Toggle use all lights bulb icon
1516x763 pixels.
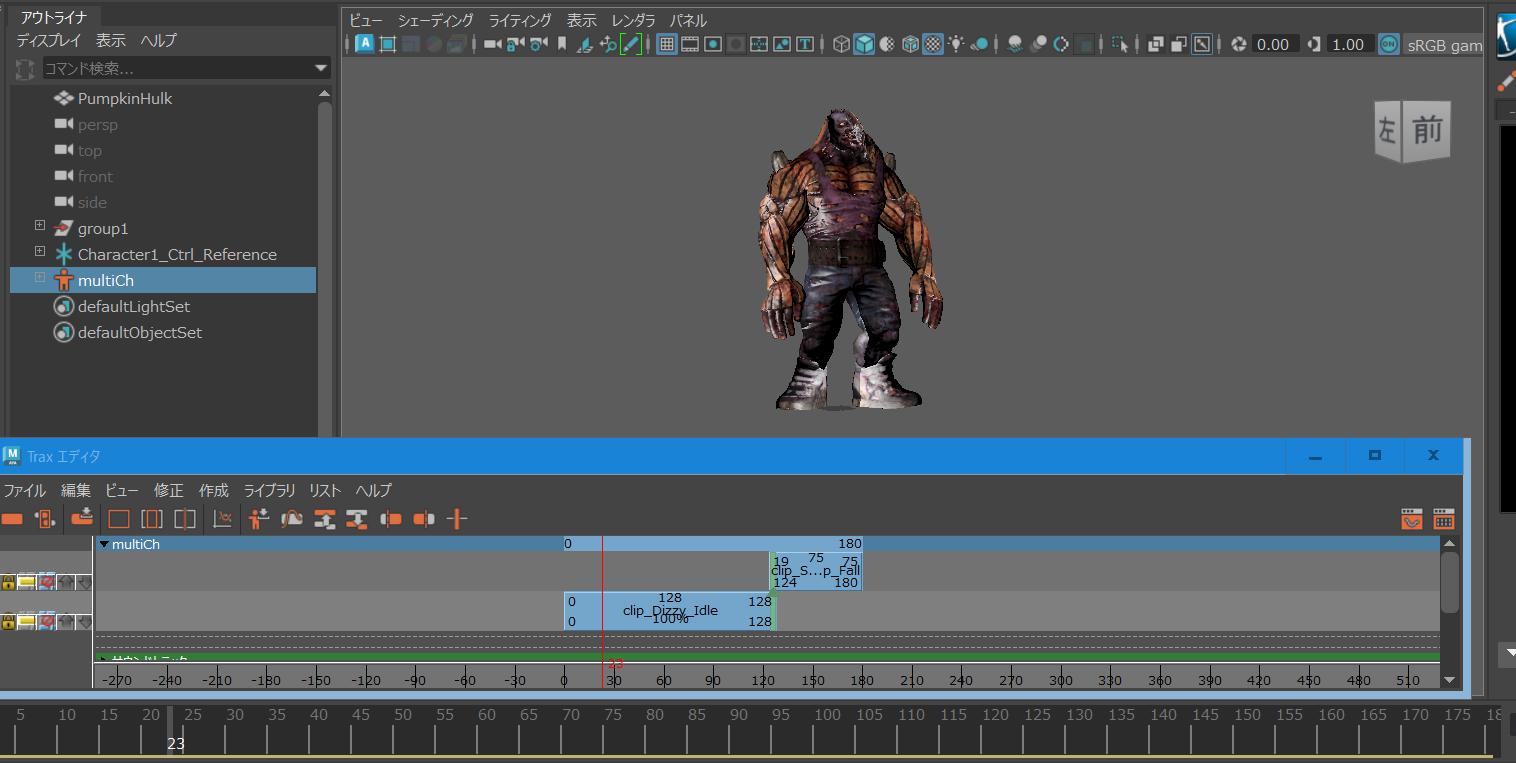pyautogui.click(x=957, y=44)
